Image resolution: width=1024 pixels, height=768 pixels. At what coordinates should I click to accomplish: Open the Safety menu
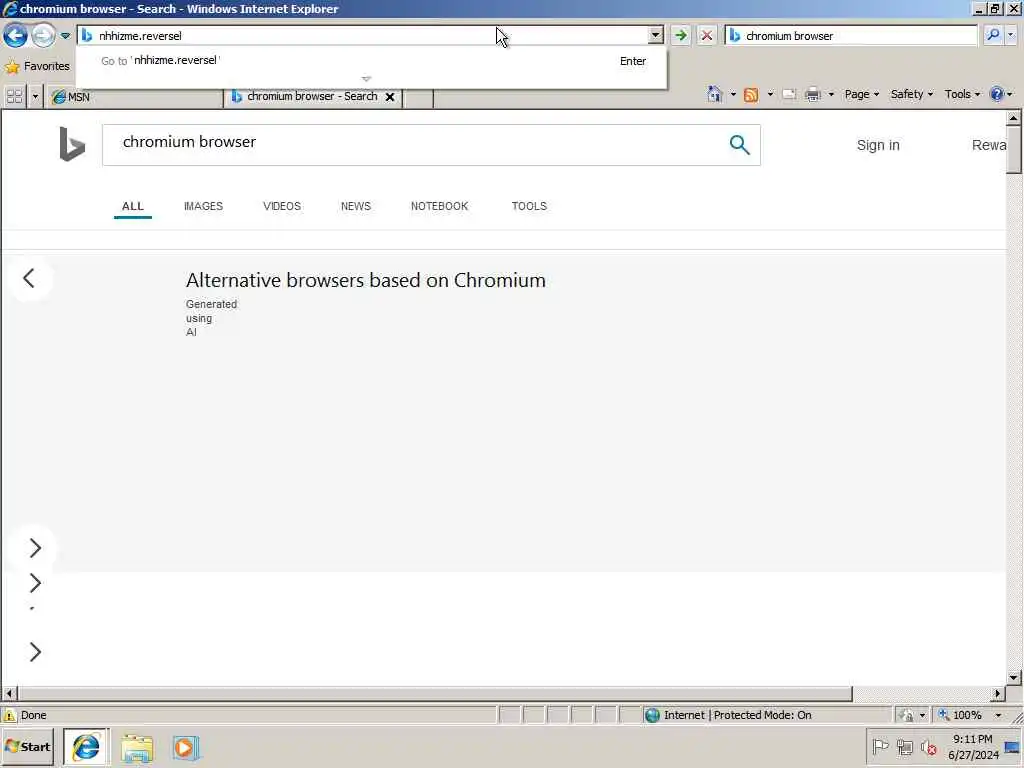[x=912, y=94]
